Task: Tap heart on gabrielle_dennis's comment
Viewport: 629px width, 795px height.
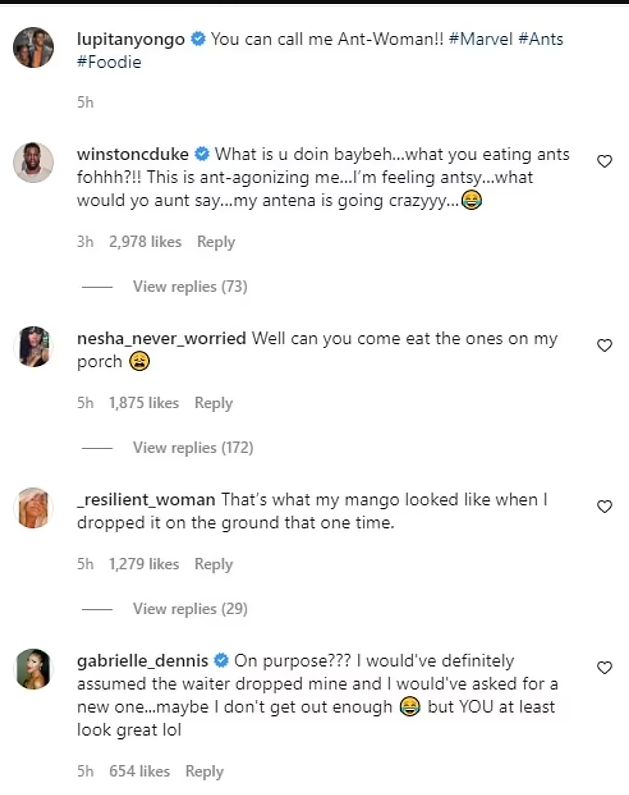Action: point(604,667)
